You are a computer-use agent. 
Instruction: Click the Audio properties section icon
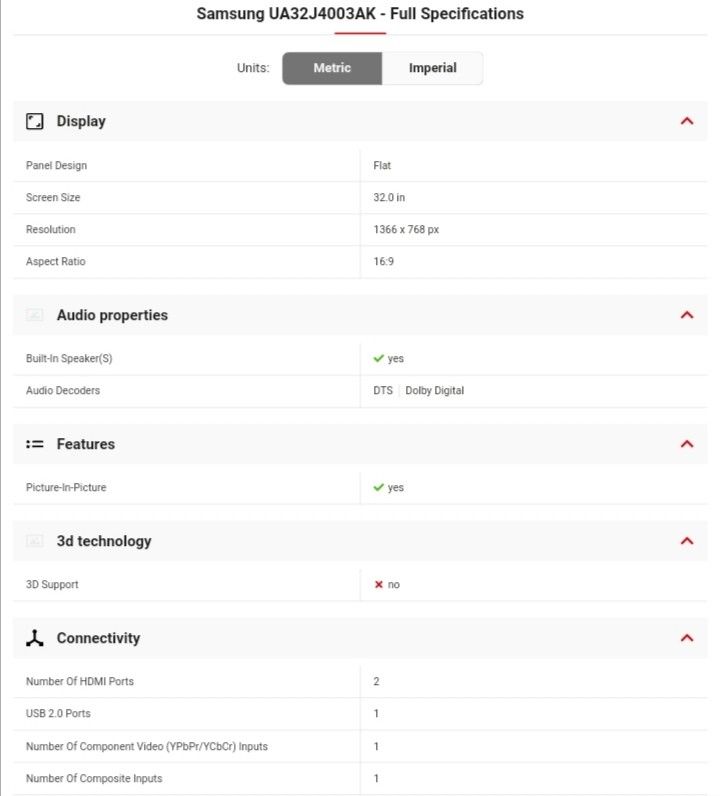click(35, 315)
